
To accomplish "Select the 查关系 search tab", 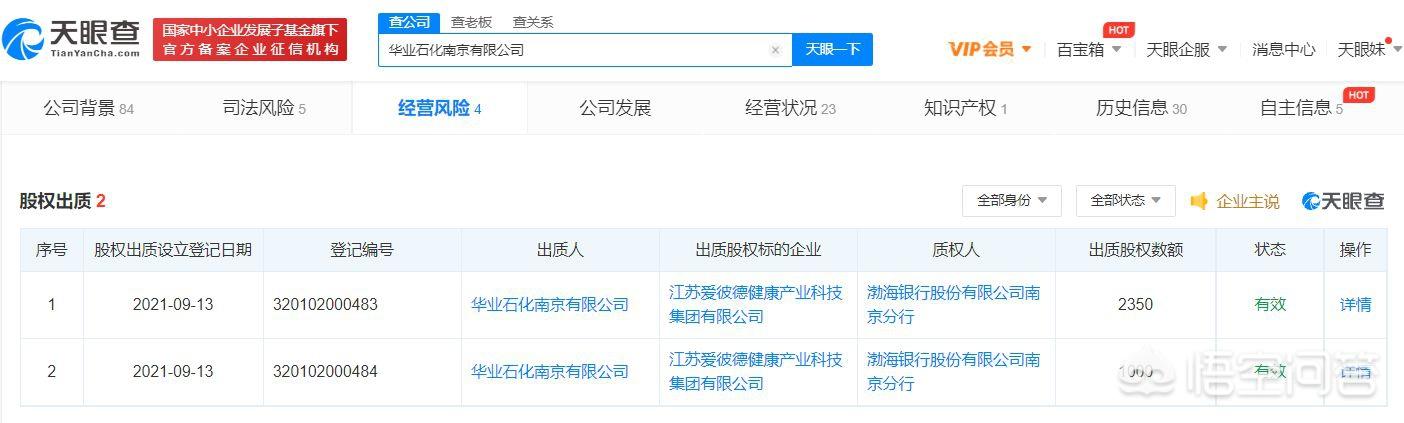I will tap(533, 21).
